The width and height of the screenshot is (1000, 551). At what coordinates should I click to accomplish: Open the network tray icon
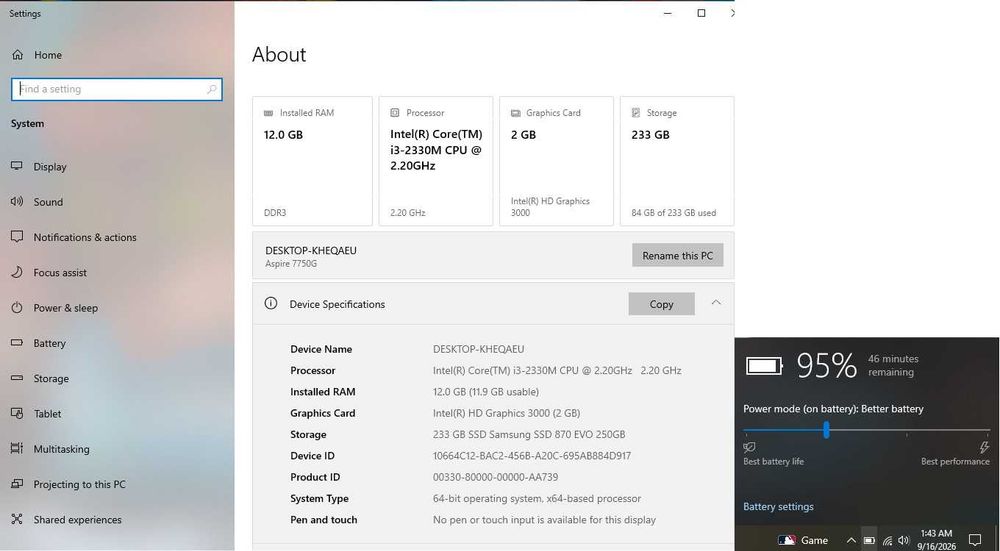(x=887, y=540)
